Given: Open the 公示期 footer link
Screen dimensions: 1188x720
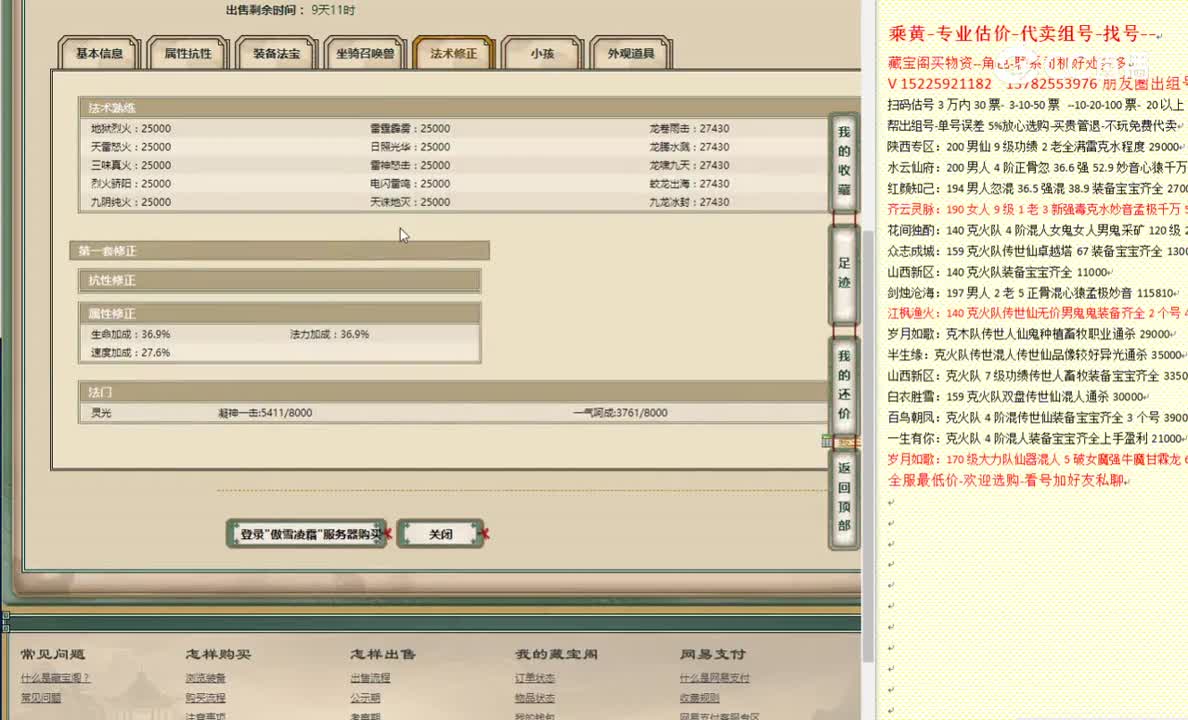Looking at the screenshot, I should click(365, 698).
